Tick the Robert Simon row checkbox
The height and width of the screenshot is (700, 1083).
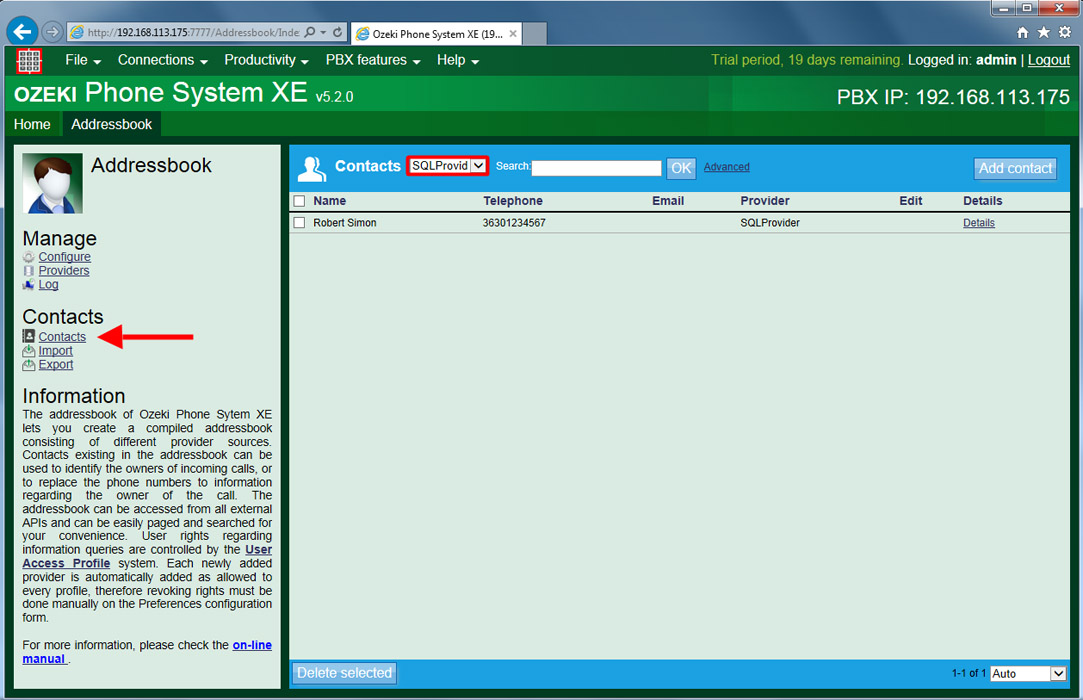click(x=299, y=223)
